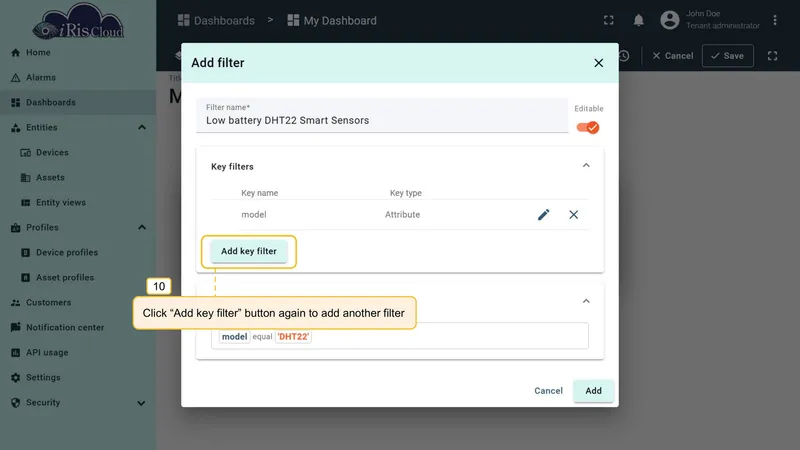Click the Customers people icon
This screenshot has width=800, height=450.
click(15, 303)
